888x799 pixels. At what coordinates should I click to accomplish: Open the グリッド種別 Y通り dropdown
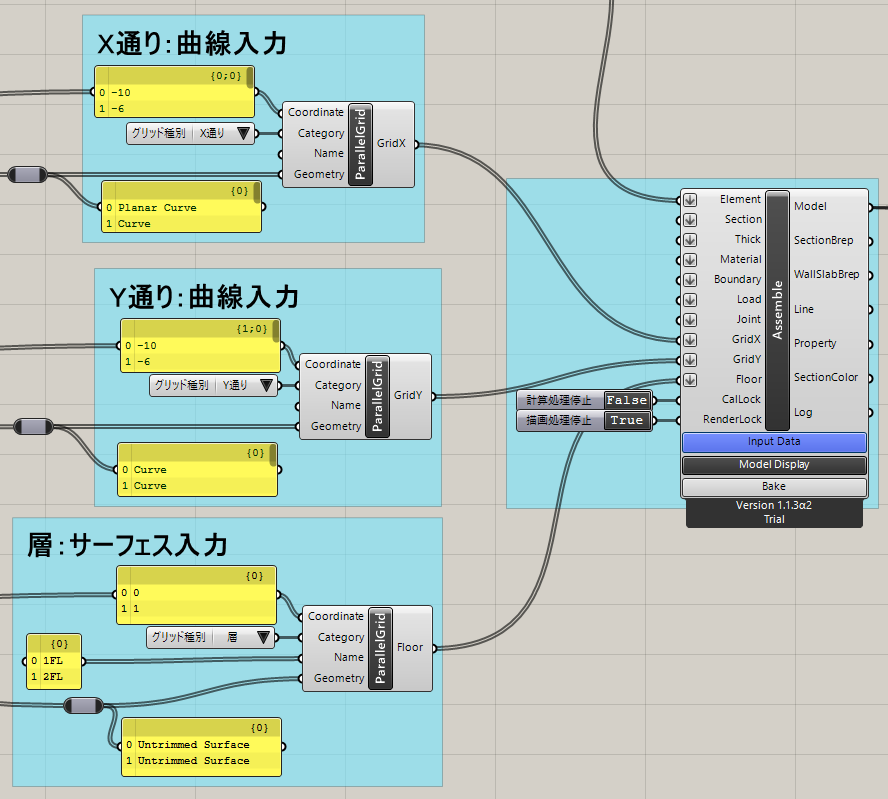tap(266, 385)
